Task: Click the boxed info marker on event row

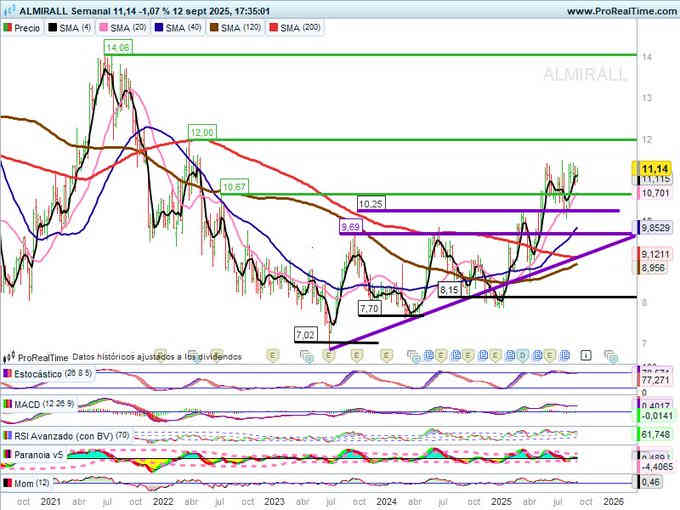Action: click(585, 356)
